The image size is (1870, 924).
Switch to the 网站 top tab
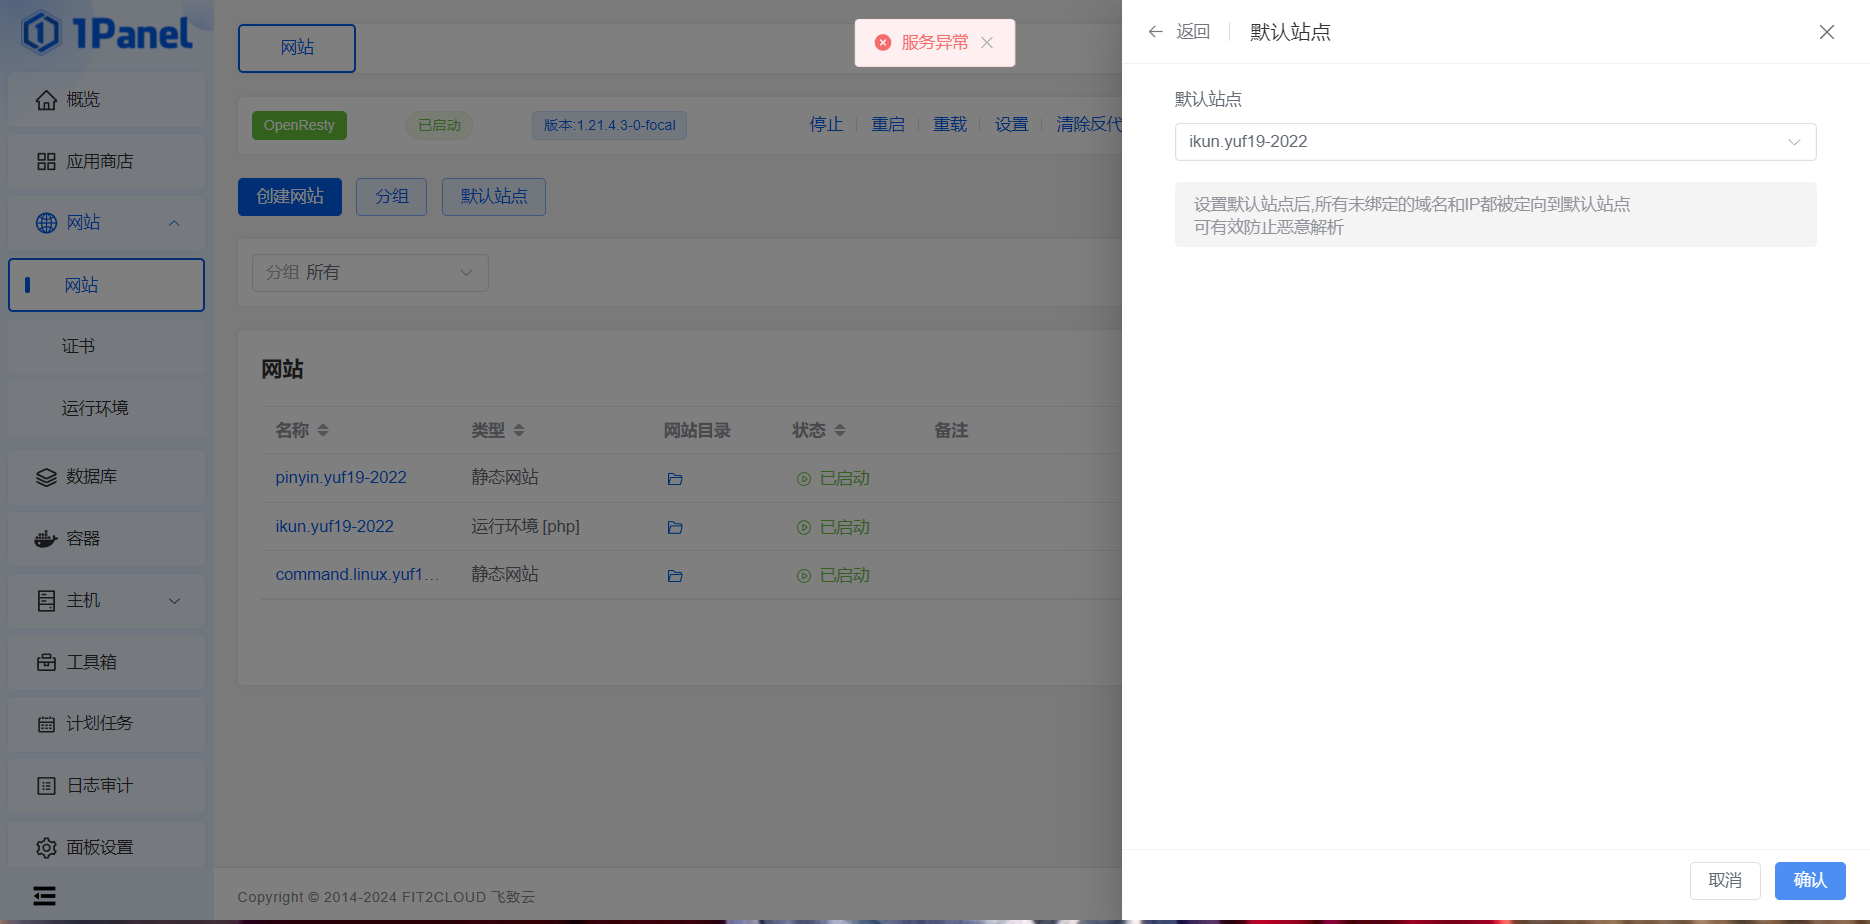(x=297, y=48)
